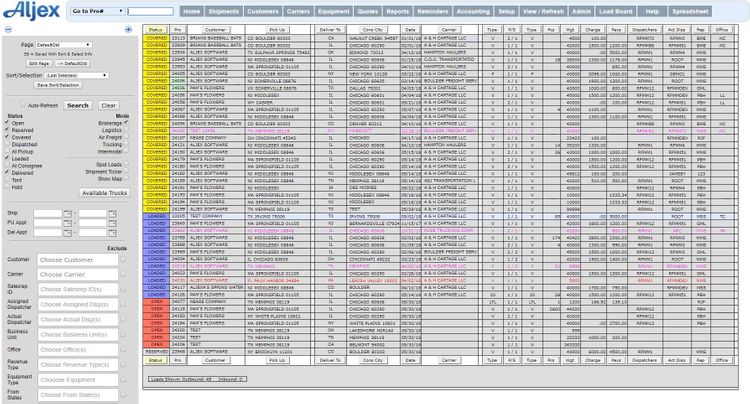Enable the Show Map checkbox
This screenshot has width=750, height=404.
coord(126,178)
